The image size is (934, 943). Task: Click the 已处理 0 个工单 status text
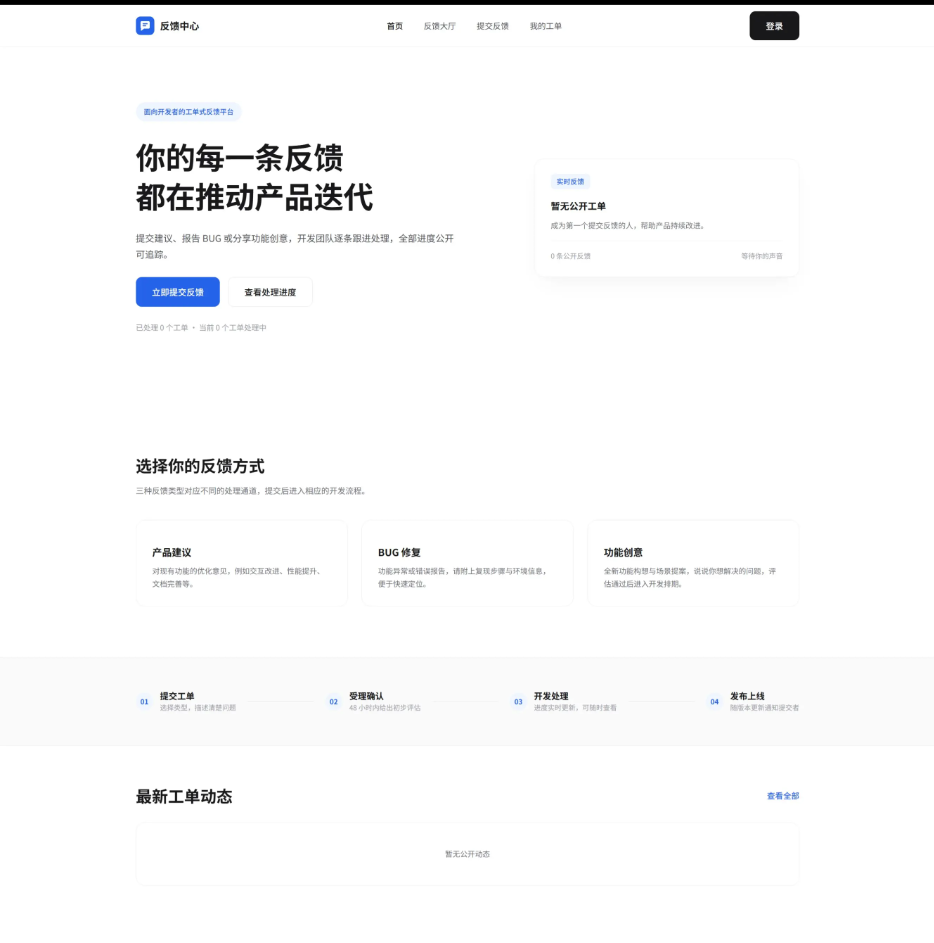162,328
